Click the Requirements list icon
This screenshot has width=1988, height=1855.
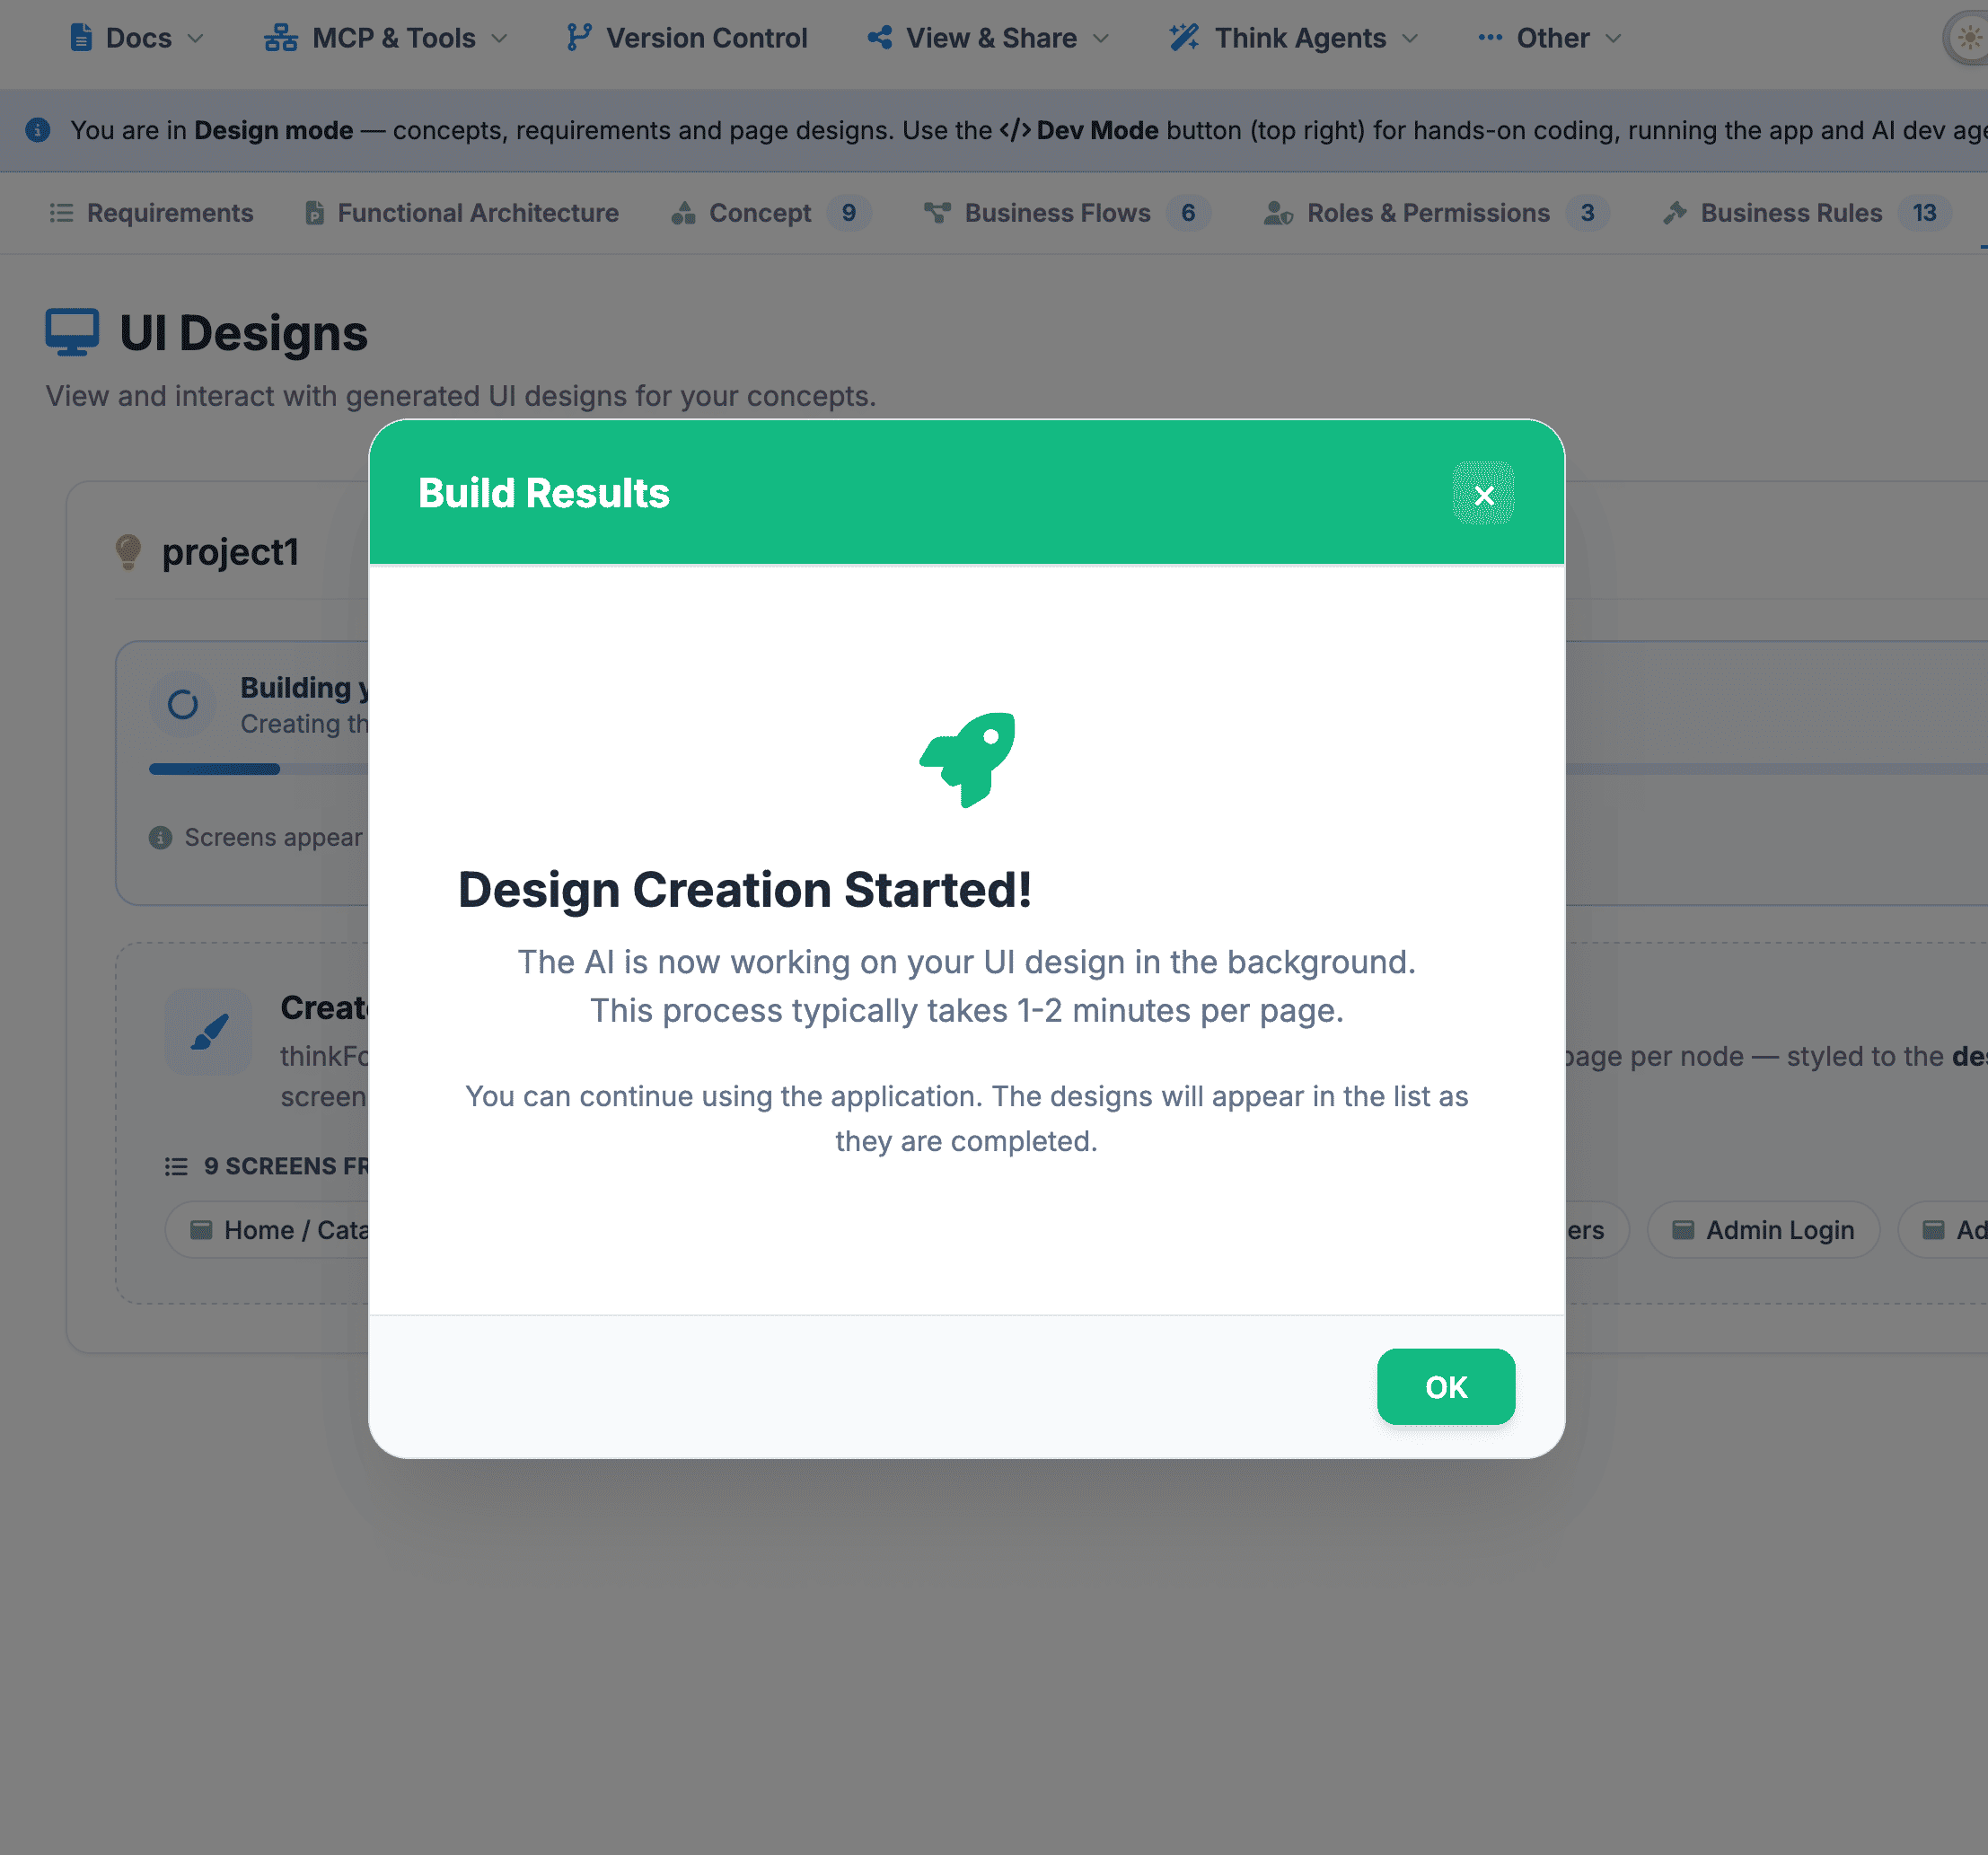tap(61, 213)
